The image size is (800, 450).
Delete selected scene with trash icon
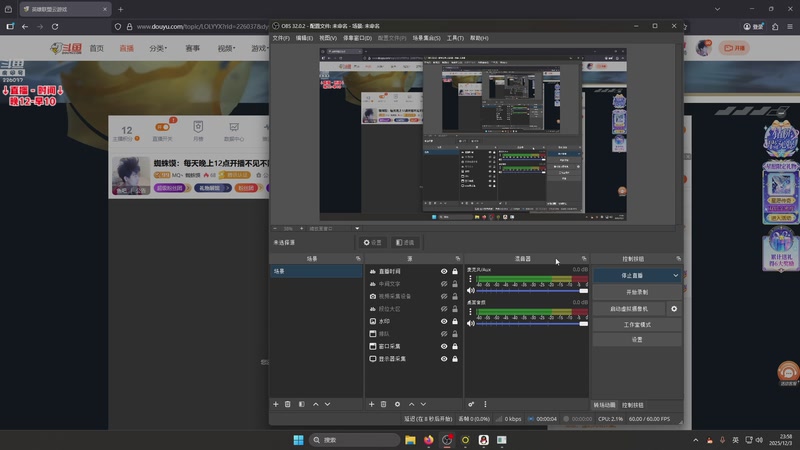(288, 404)
